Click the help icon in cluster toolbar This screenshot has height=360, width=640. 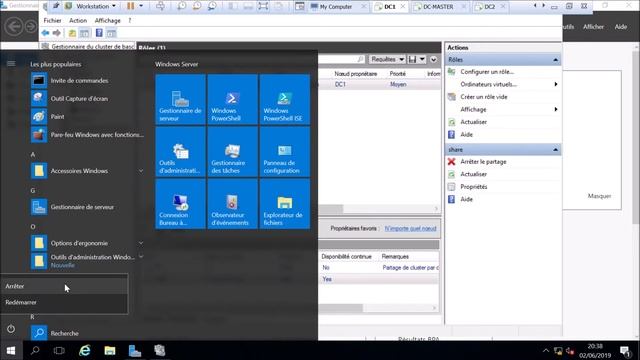99,33
